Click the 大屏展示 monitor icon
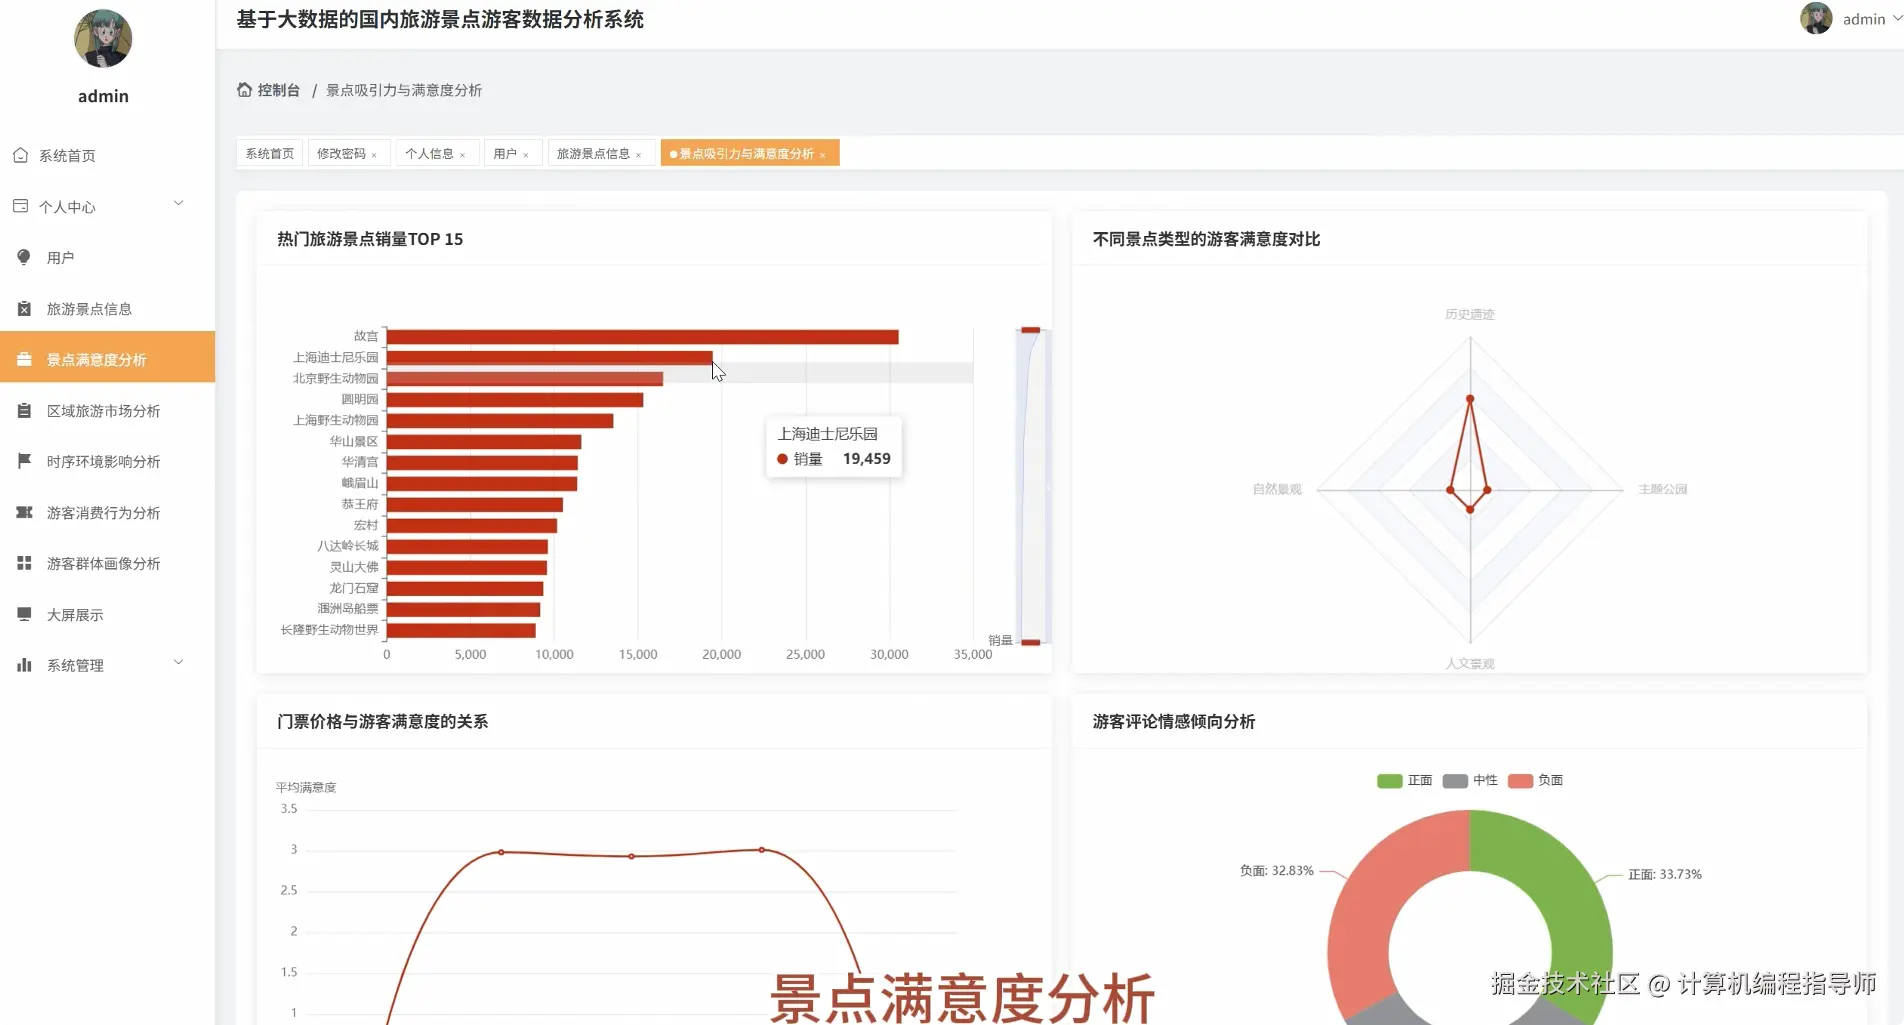Viewport: 1904px width, 1025px height. click(x=24, y=614)
